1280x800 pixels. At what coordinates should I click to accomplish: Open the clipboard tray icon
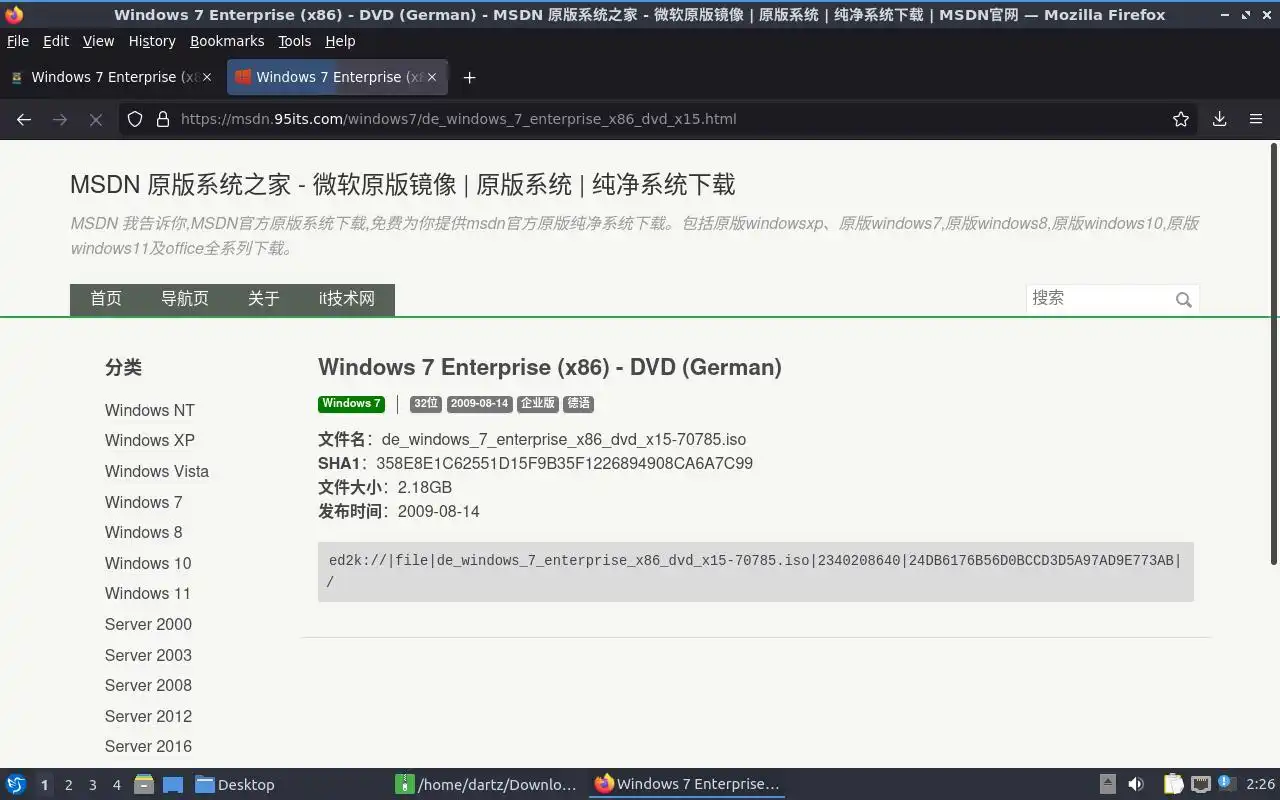pos(1173,784)
